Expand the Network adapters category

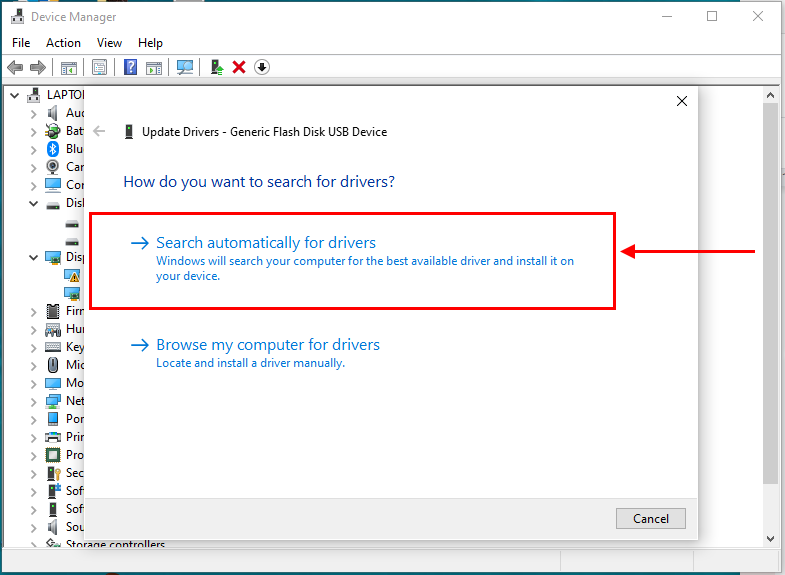tap(34, 402)
